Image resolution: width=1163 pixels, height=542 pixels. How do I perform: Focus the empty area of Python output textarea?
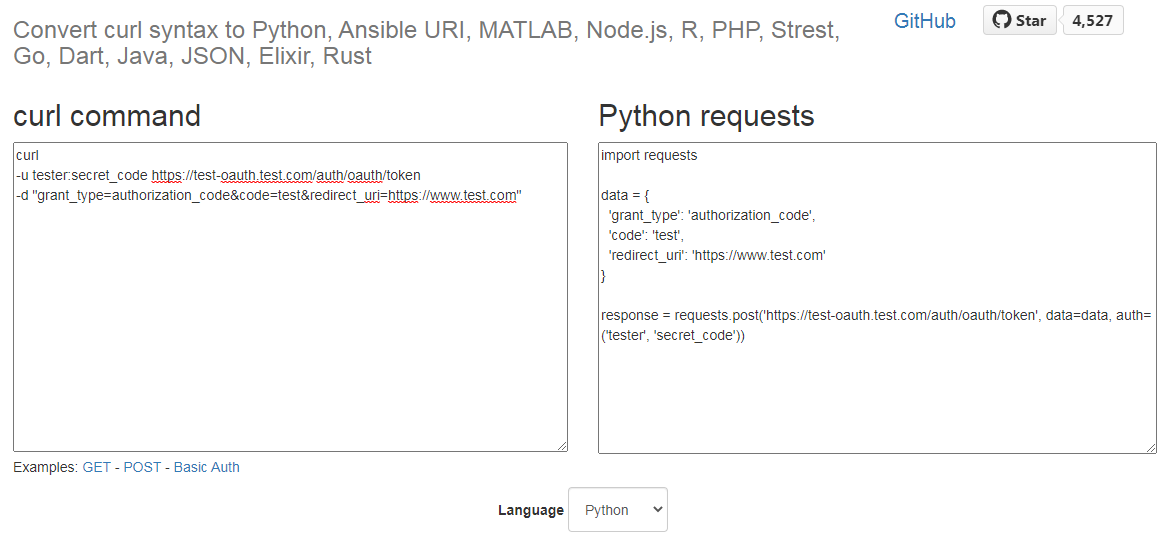[x=875, y=400]
